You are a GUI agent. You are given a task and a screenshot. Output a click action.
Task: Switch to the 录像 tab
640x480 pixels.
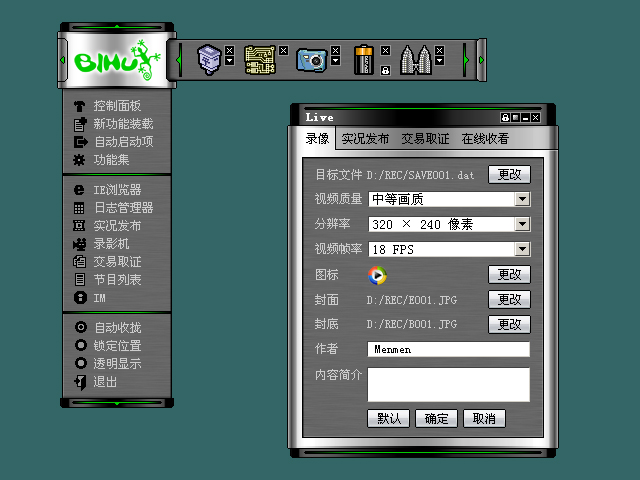tap(317, 139)
